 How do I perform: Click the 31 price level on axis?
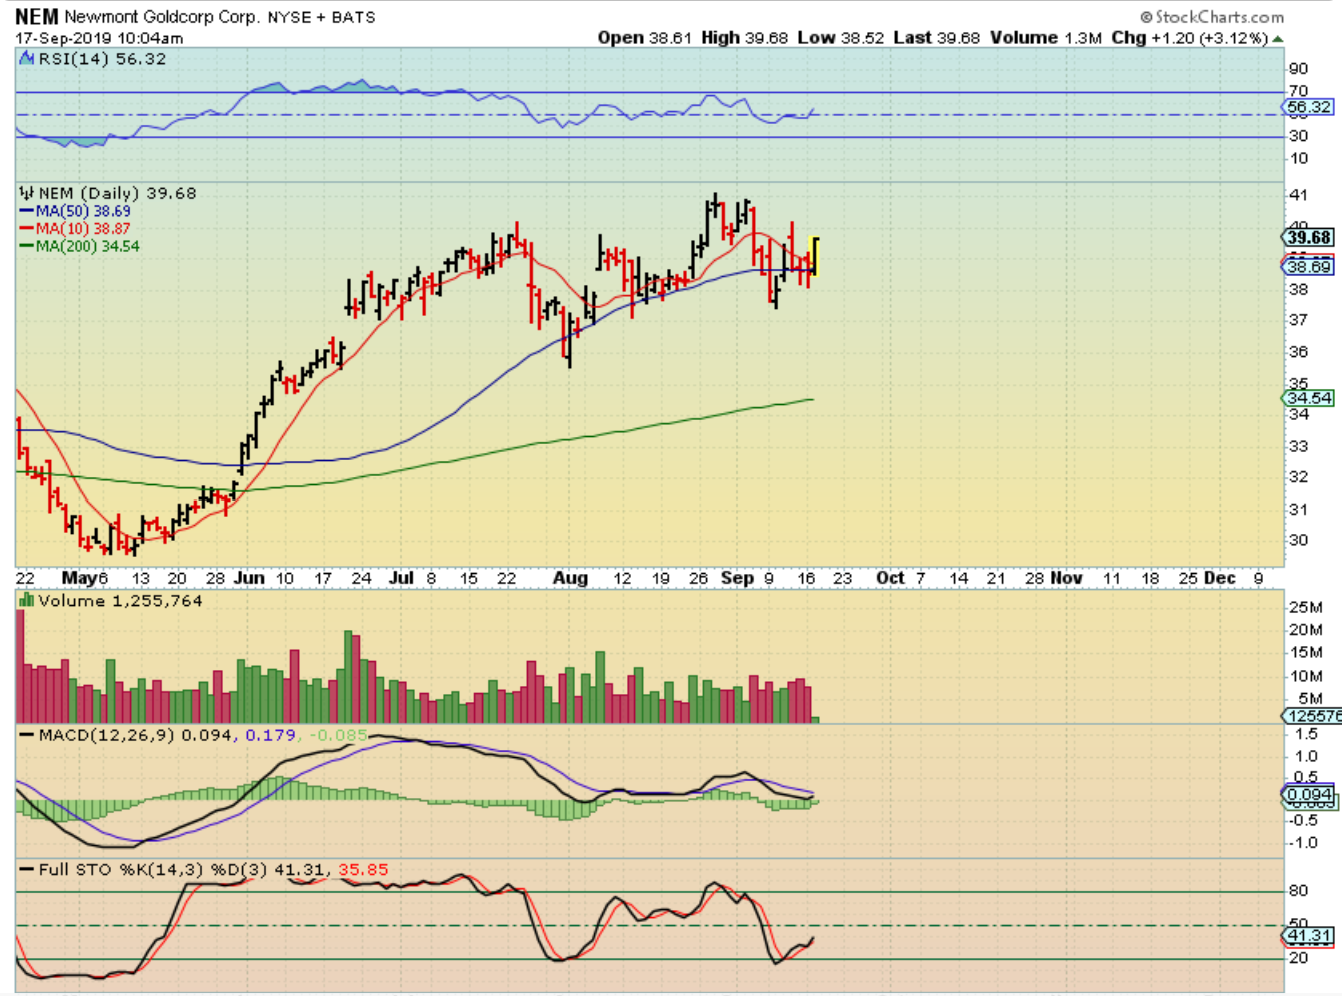[x=1298, y=510]
